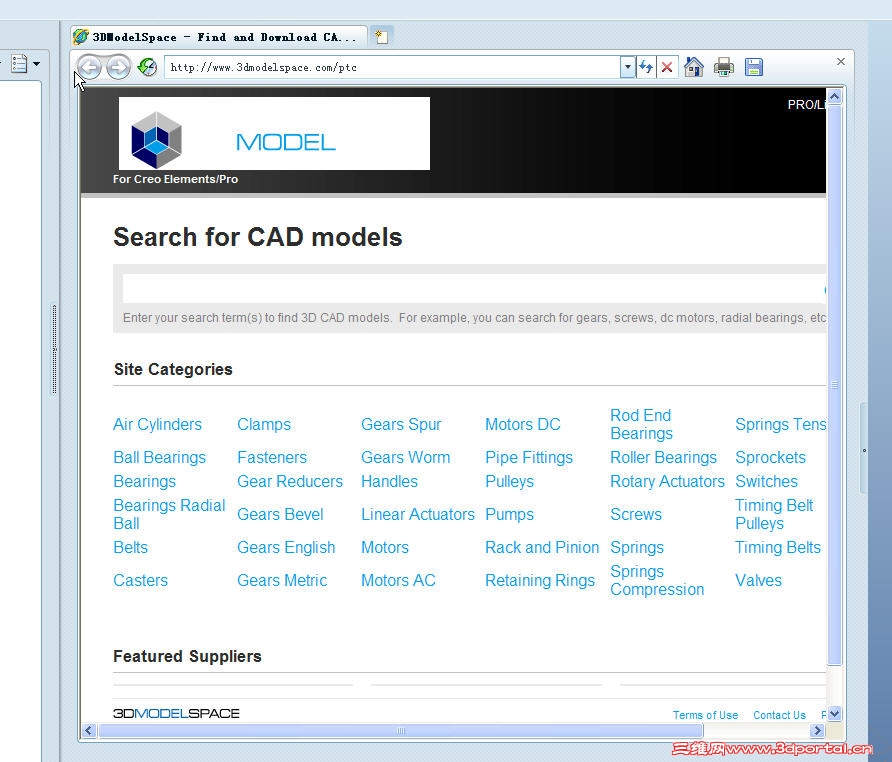Open the plain Springs category link

tap(637, 547)
